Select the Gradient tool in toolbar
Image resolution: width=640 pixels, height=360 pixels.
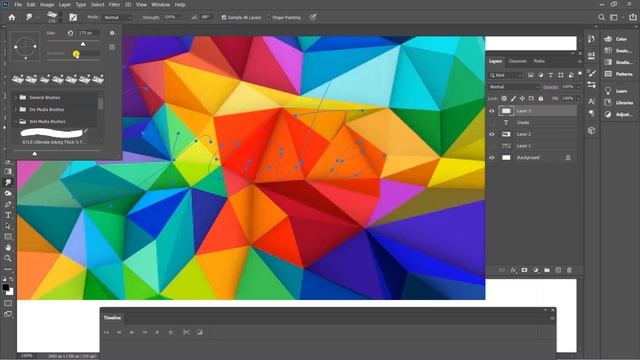coord(8,171)
